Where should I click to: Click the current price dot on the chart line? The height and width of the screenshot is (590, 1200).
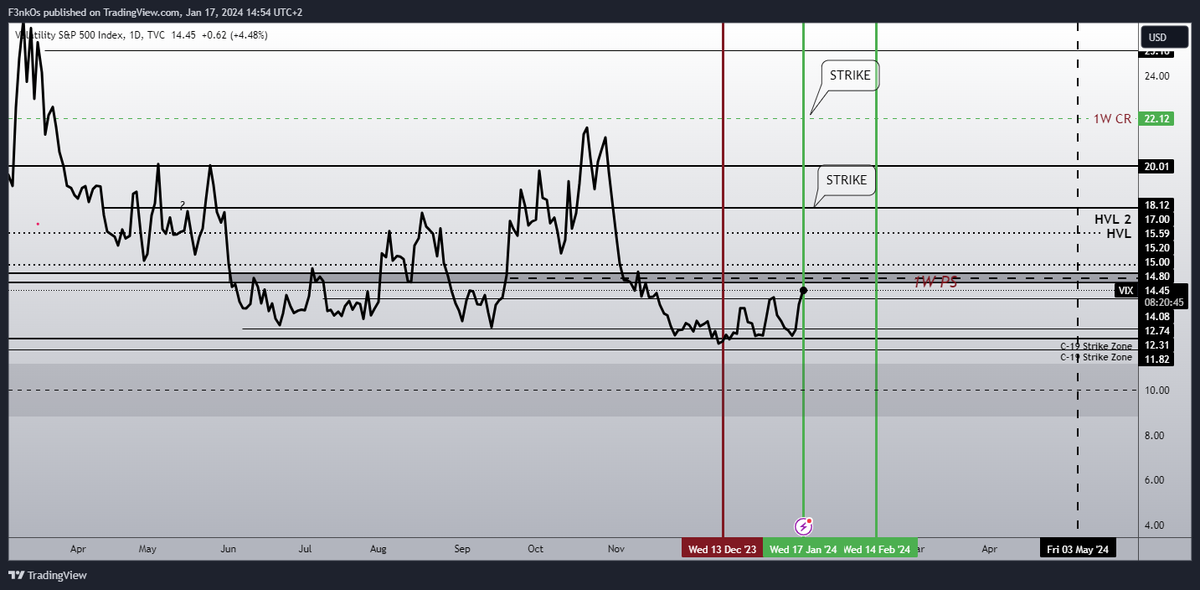[804, 290]
